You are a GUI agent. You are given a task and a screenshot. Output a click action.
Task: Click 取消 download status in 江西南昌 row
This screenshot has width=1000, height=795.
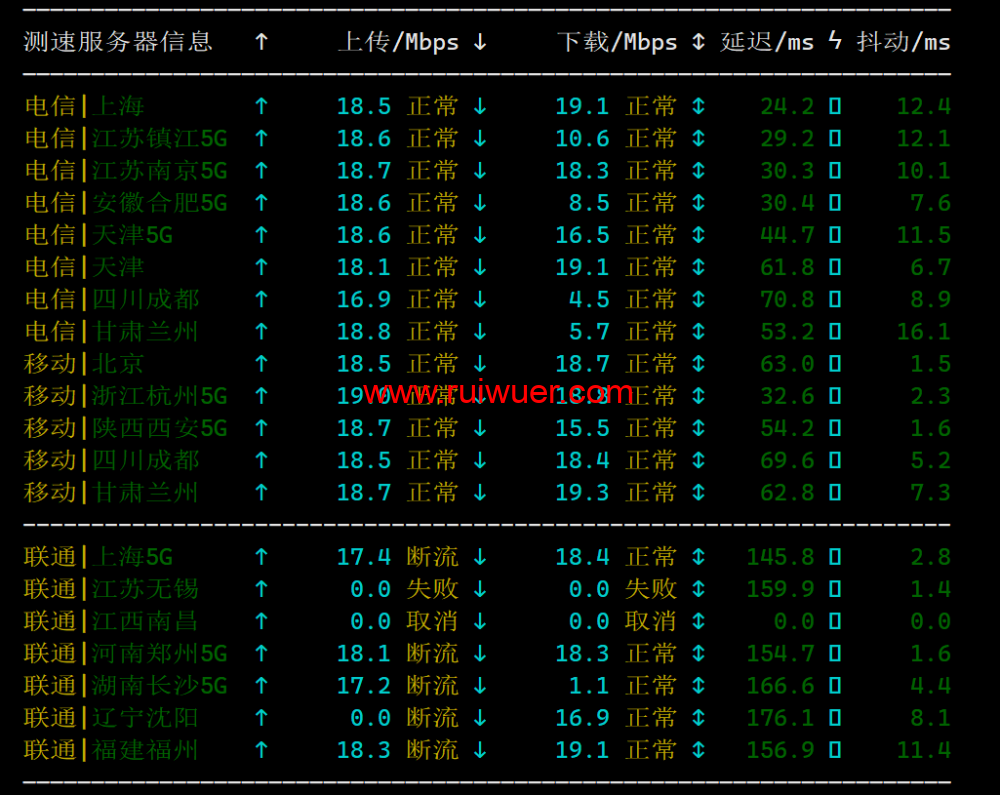tap(651, 621)
